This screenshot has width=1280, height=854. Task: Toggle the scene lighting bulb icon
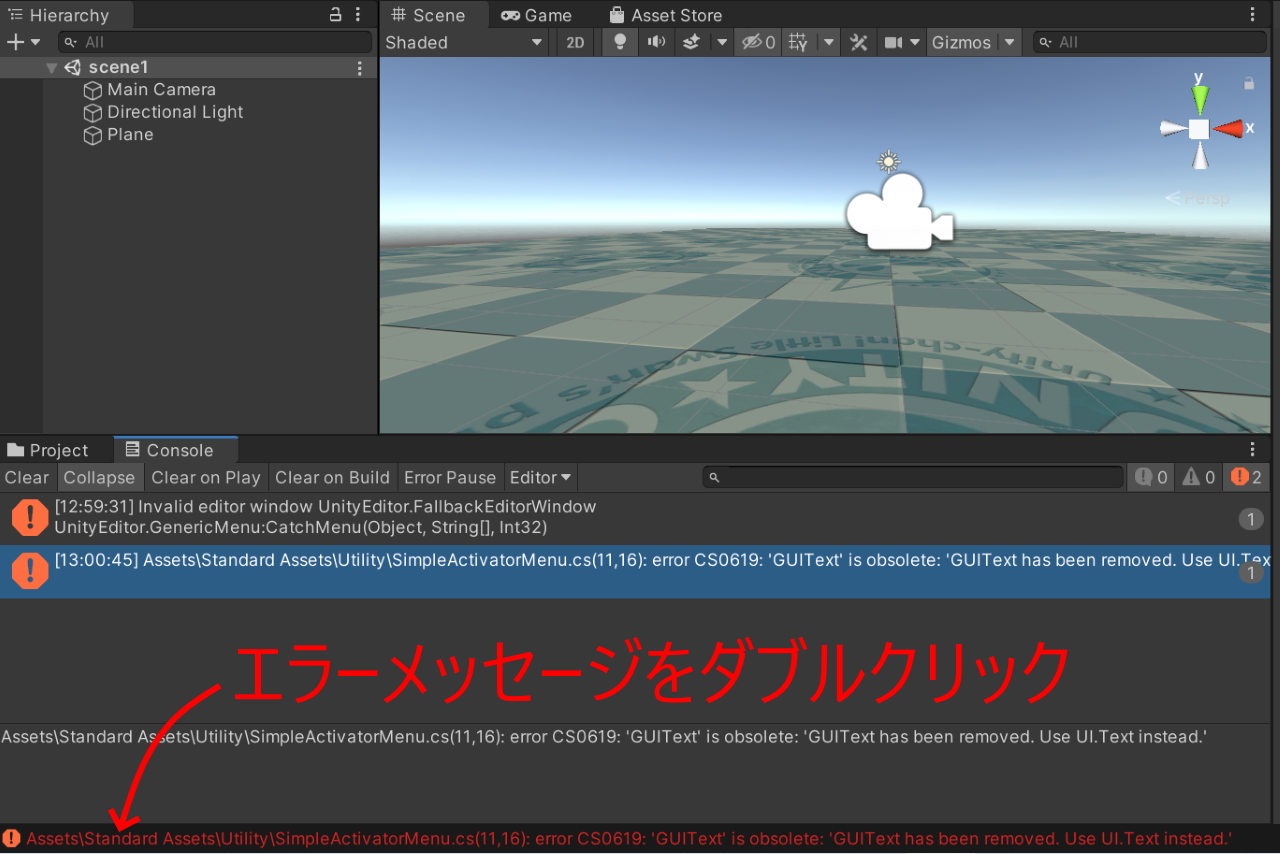618,42
